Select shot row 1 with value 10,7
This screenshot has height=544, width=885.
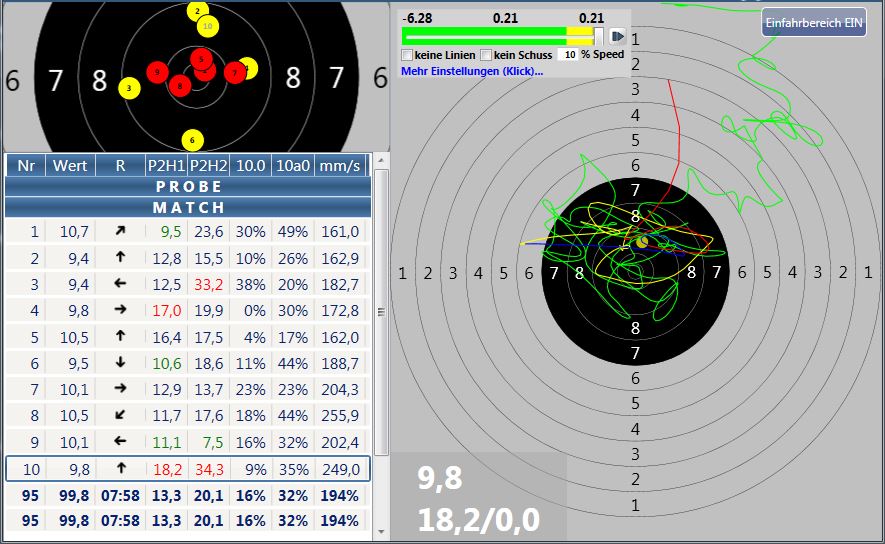[x=187, y=232]
